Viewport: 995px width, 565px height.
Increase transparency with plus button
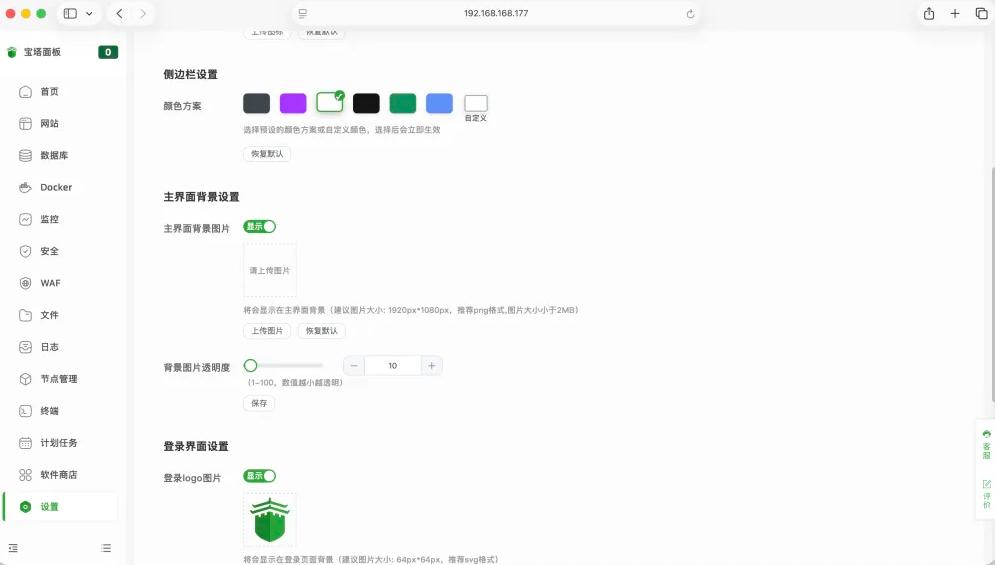(x=432, y=366)
